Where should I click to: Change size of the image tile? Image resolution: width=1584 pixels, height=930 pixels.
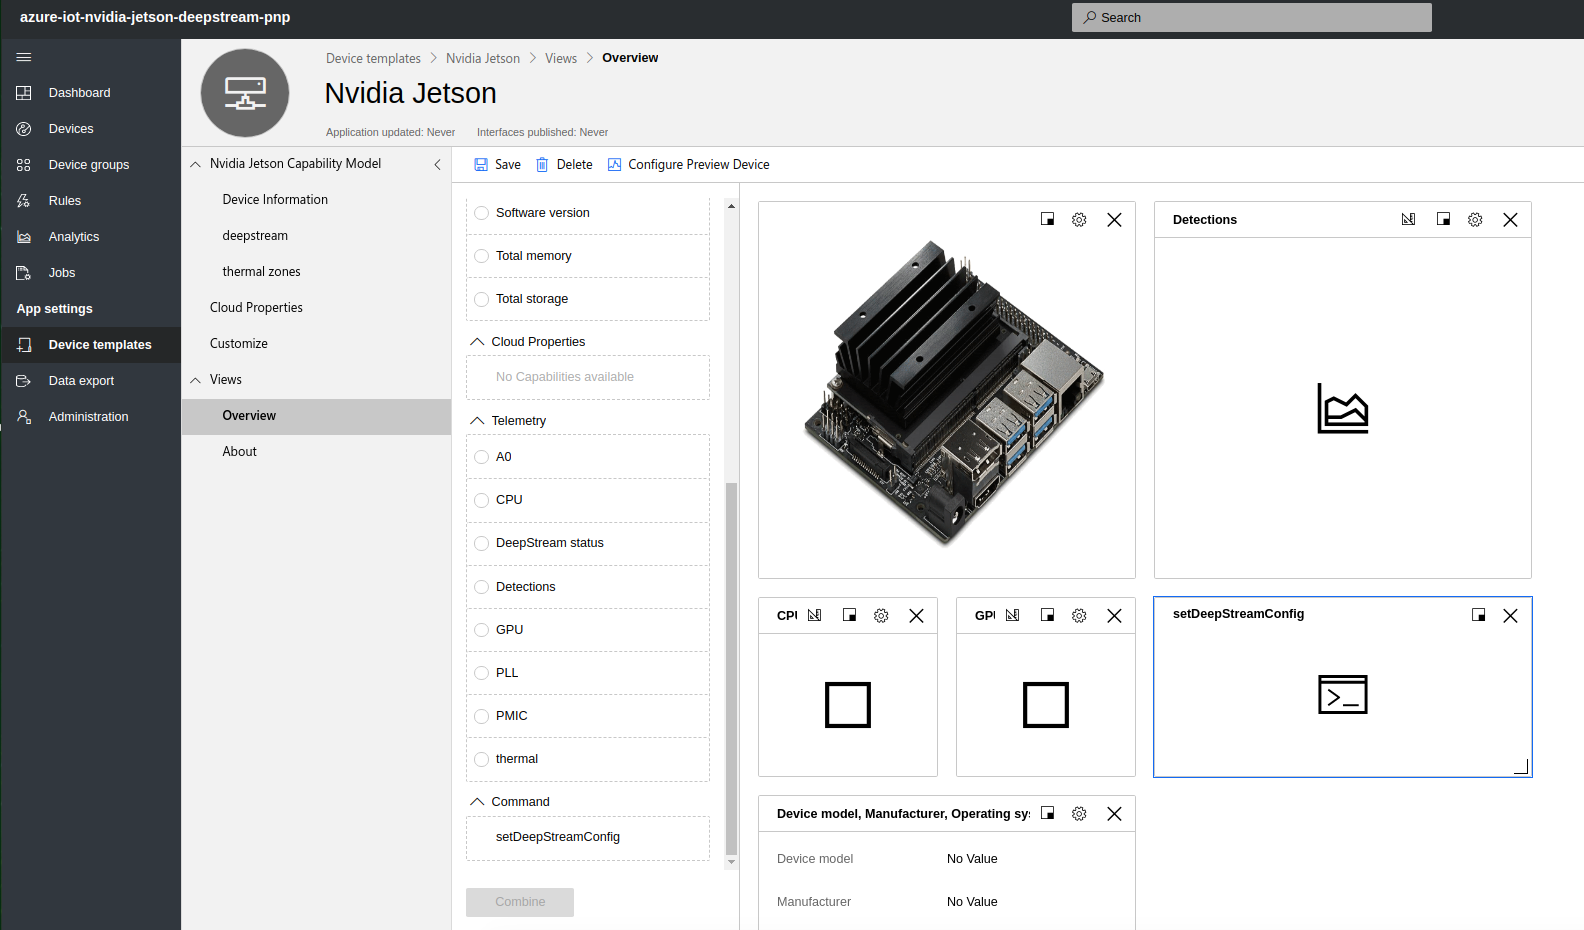[1047, 219]
